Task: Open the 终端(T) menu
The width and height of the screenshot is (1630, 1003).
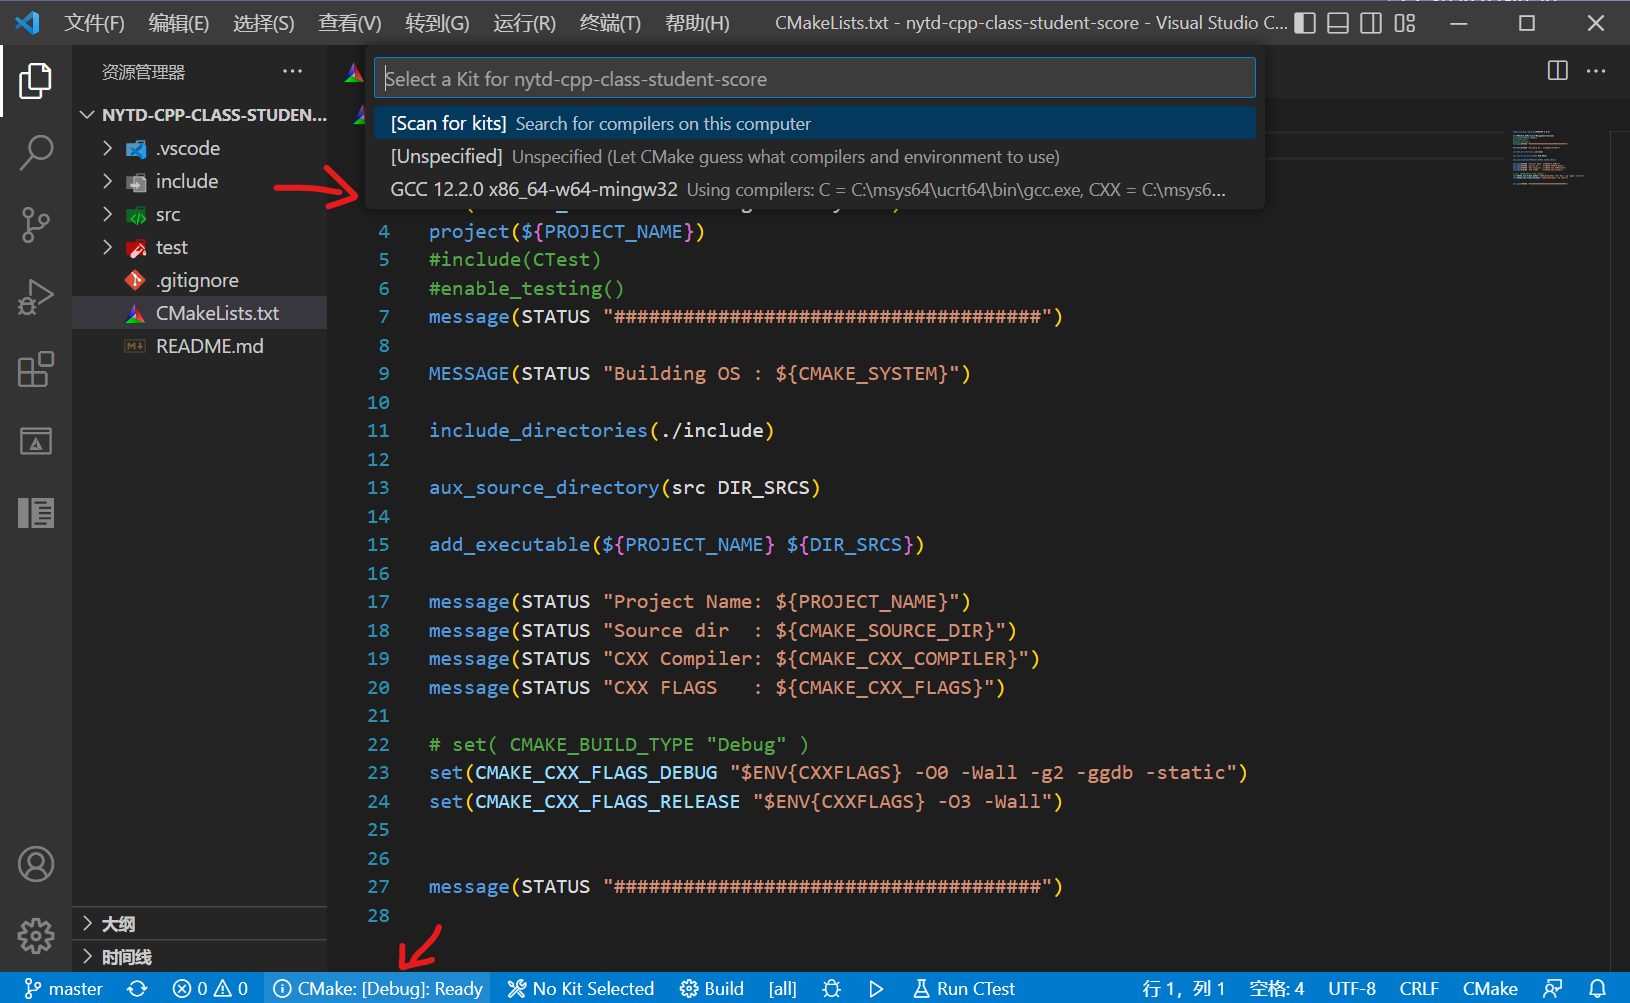Action: coord(610,23)
